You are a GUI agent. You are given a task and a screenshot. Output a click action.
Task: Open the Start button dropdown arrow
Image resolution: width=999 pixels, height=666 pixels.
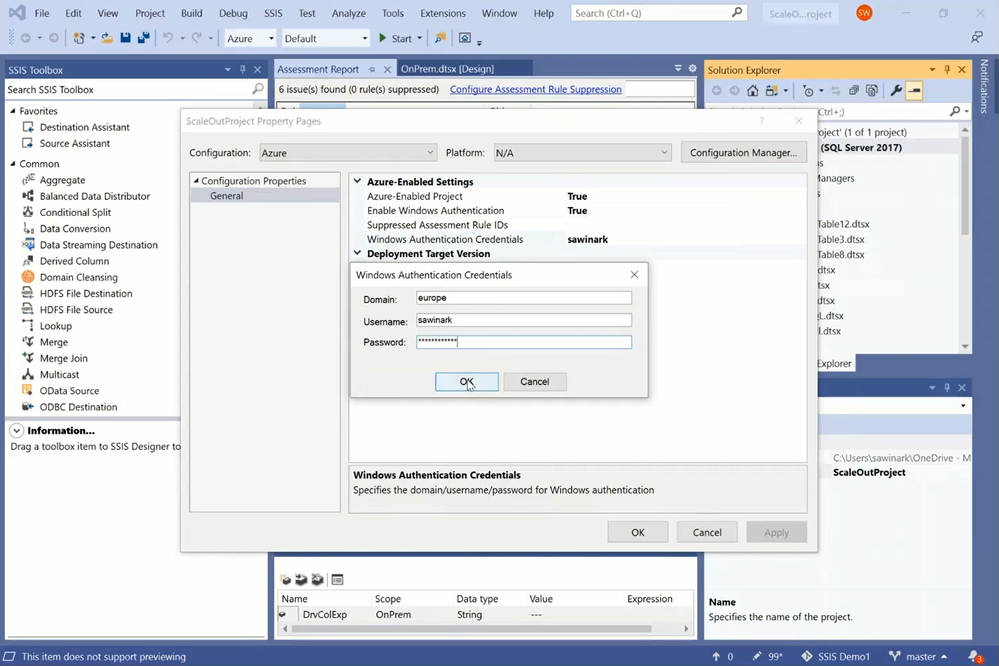click(419, 38)
